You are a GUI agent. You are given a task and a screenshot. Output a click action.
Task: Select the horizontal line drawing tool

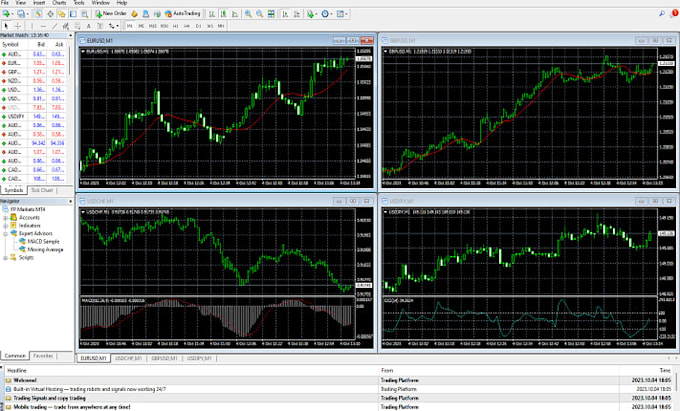click(x=43, y=26)
